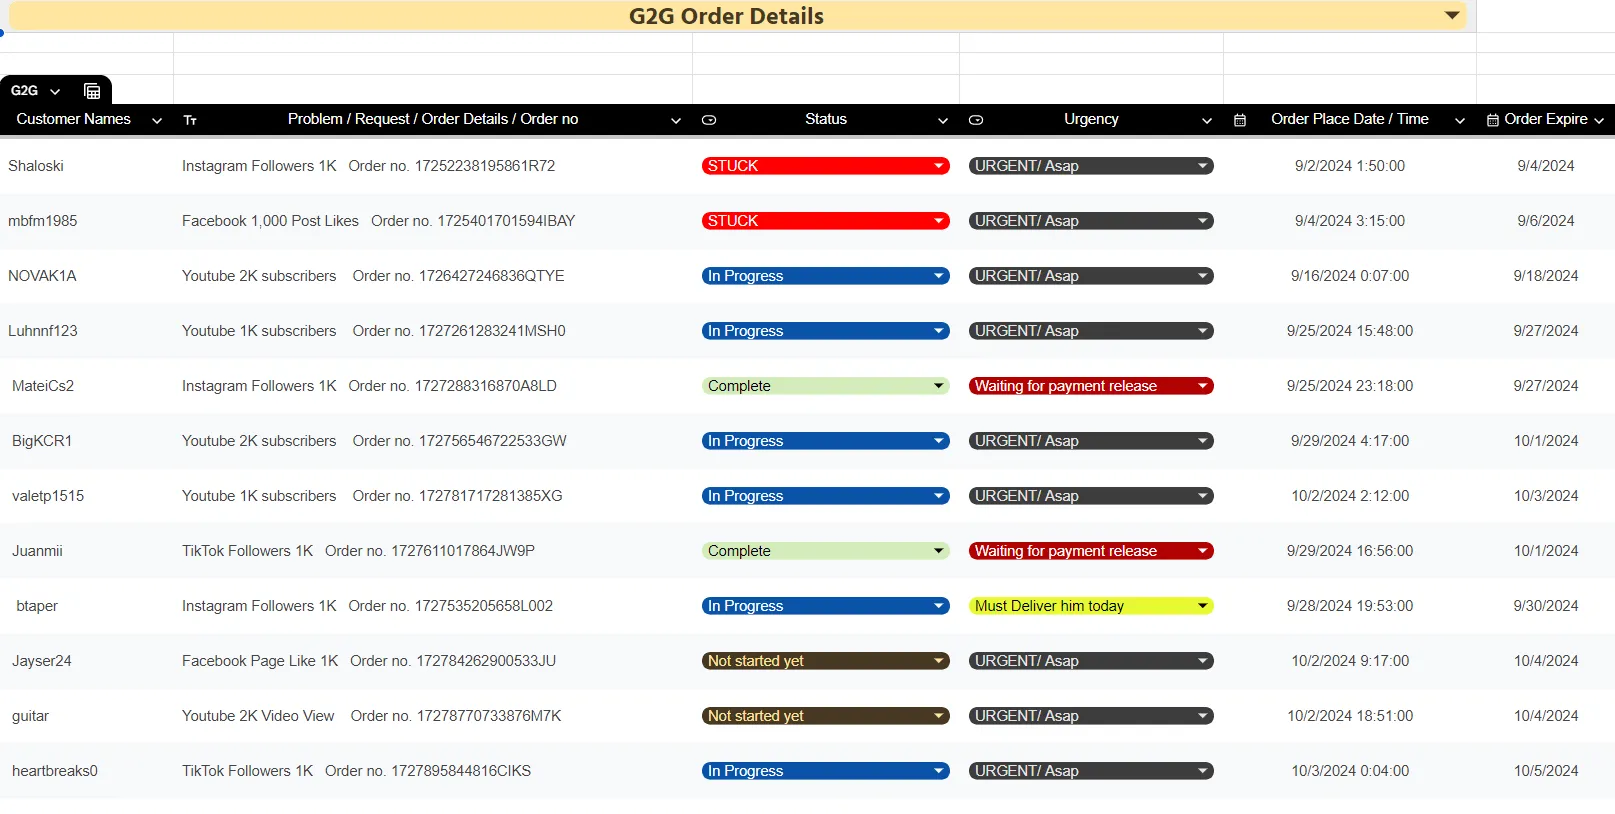
Task: Open the Problem / Request column filter arrow
Action: tap(676, 120)
